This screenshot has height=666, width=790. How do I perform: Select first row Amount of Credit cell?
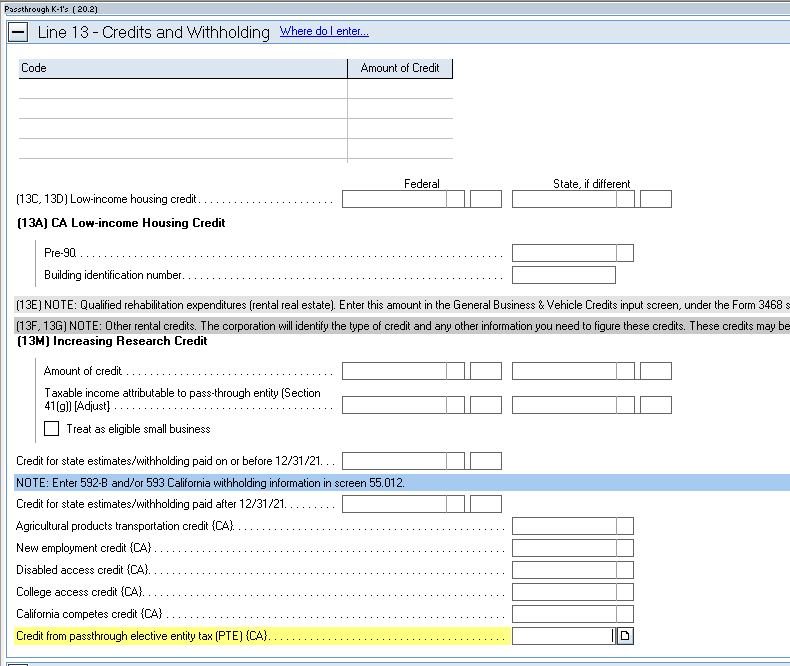(x=400, y=89)
